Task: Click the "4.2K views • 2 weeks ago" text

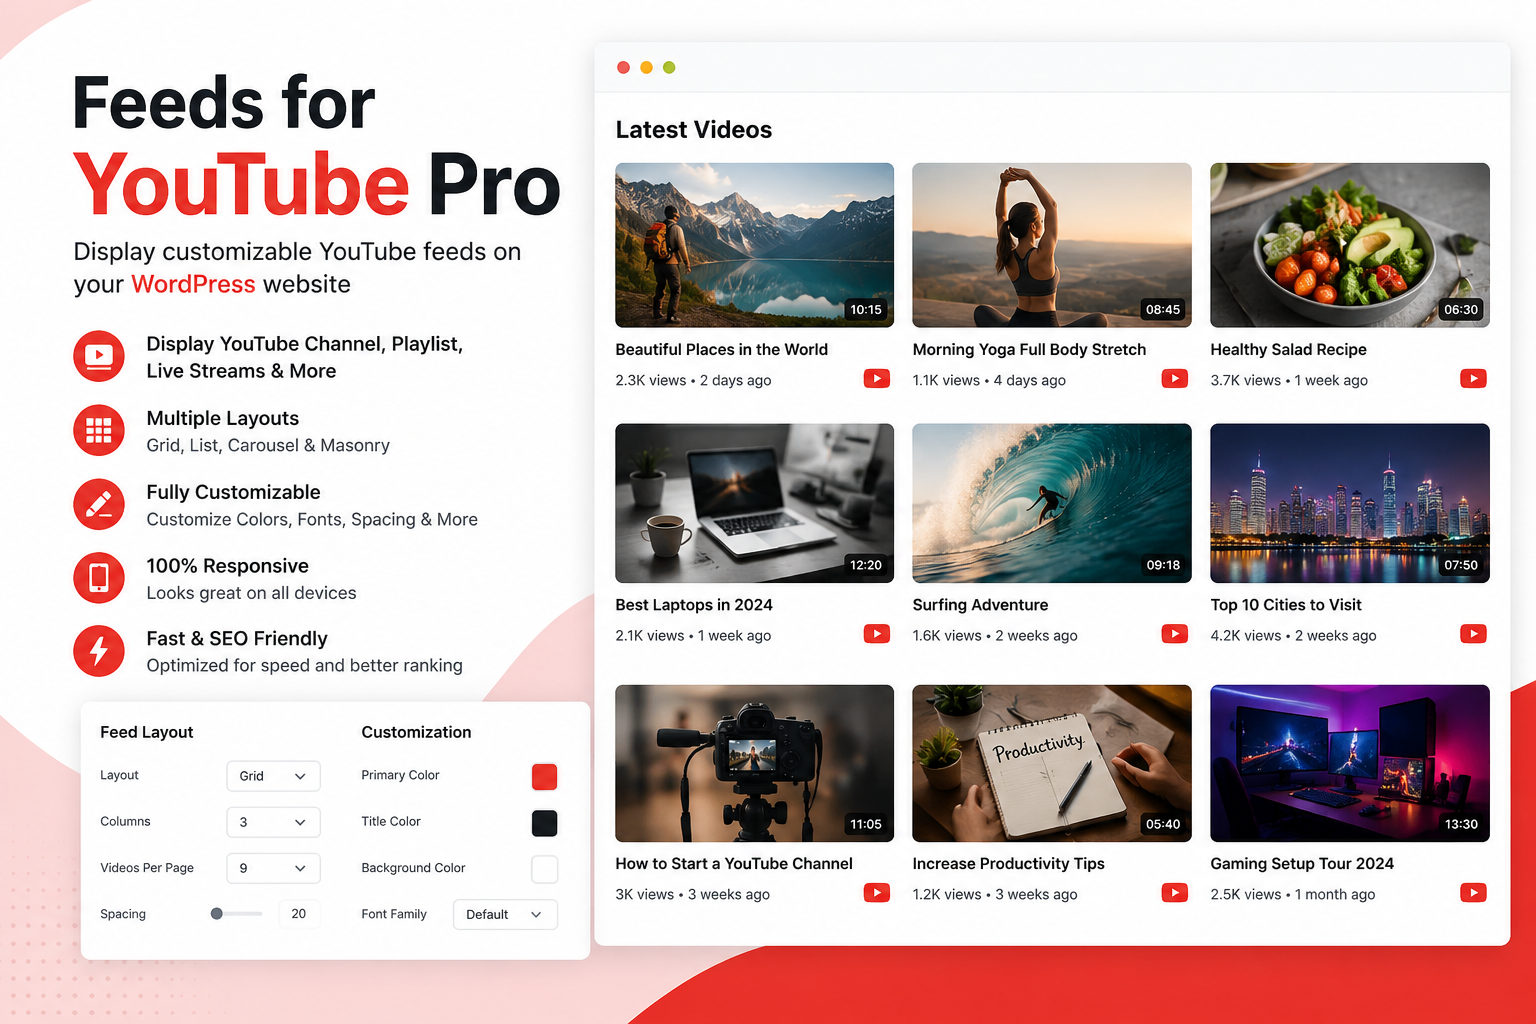Action: tap(1293, 635)
